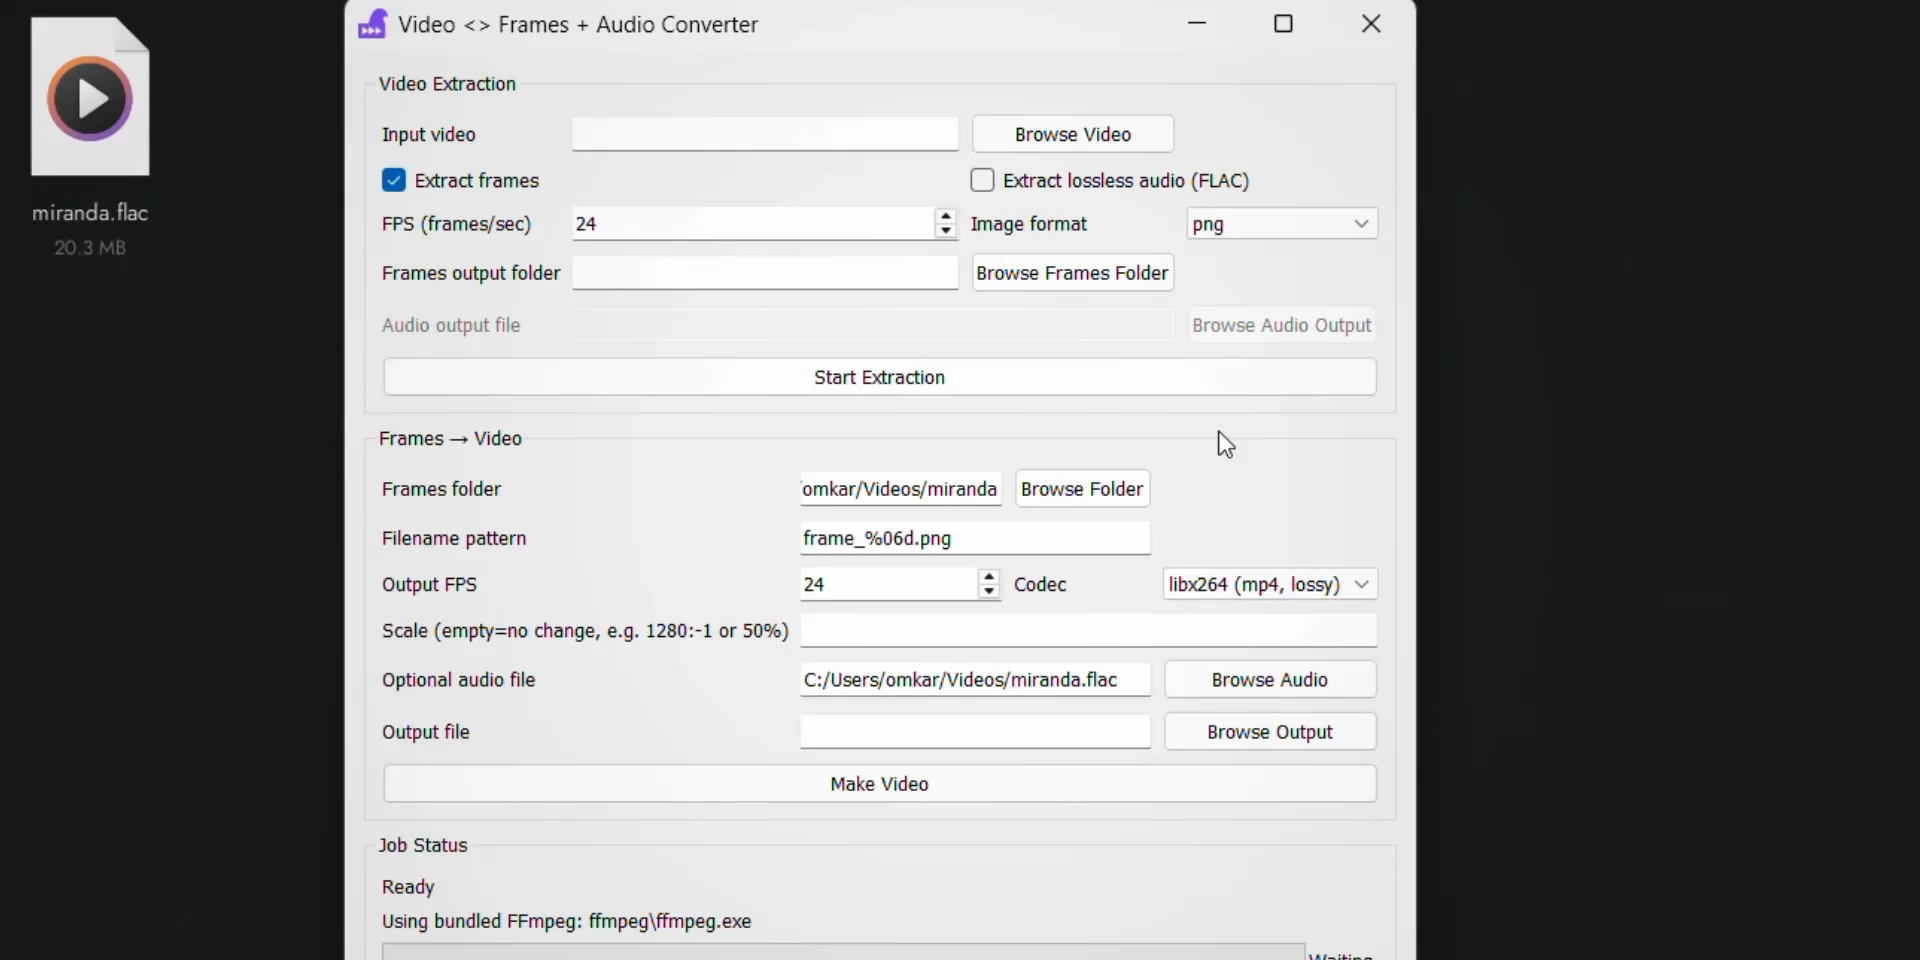Close the converter window
Screen dimensions: 1920x960
[x=1371, y=24]
